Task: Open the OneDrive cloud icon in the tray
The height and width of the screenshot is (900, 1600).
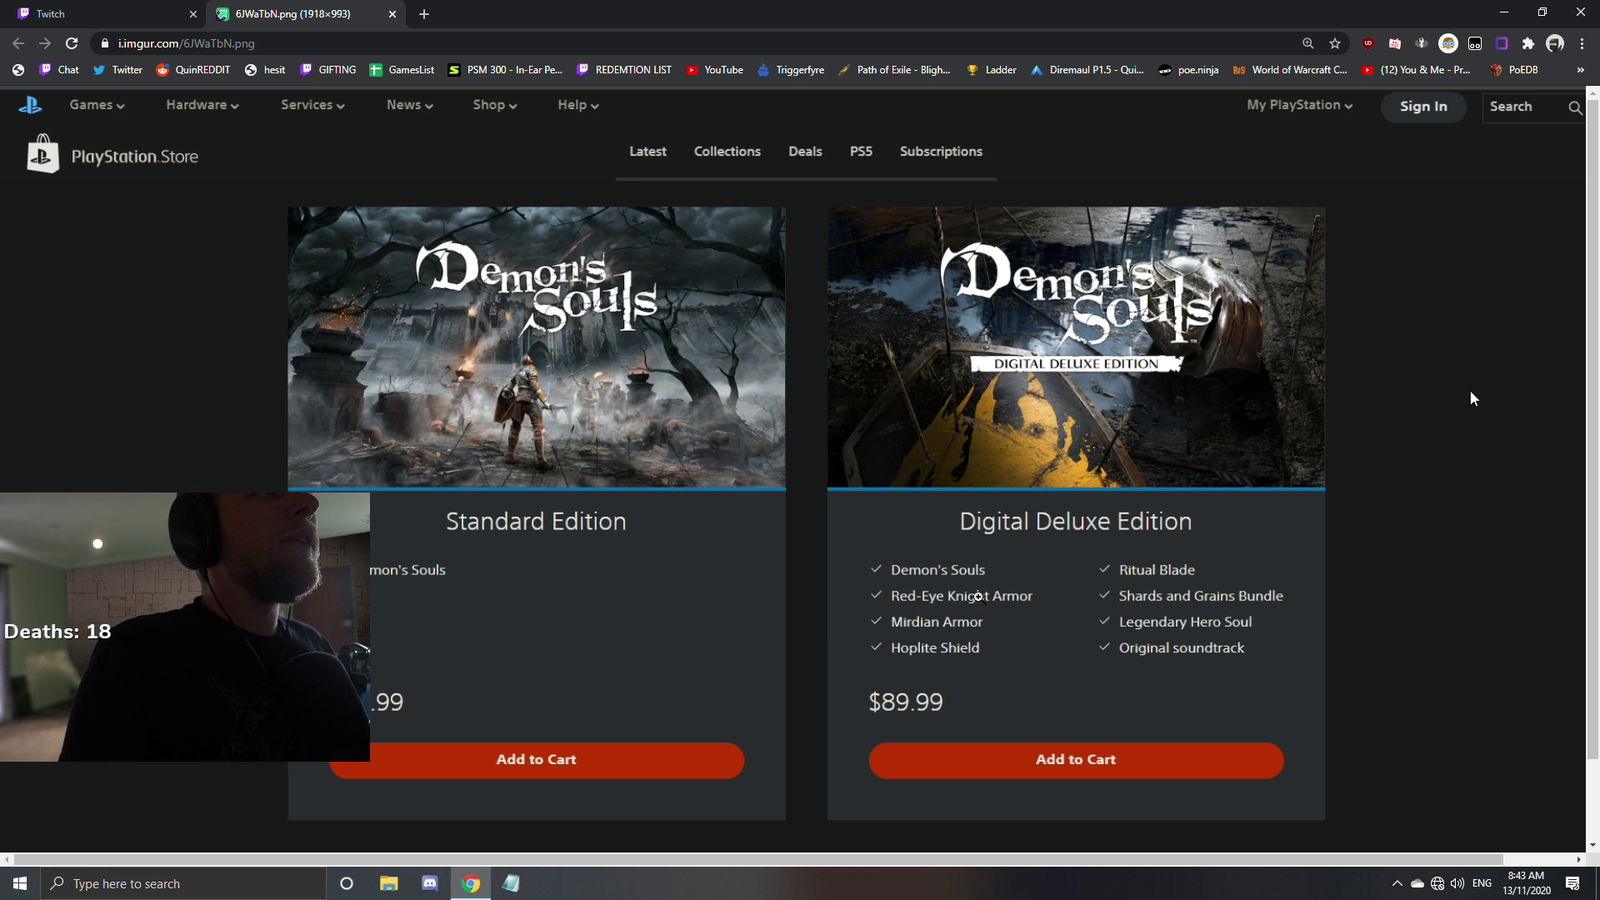Action: [1417, 883]
